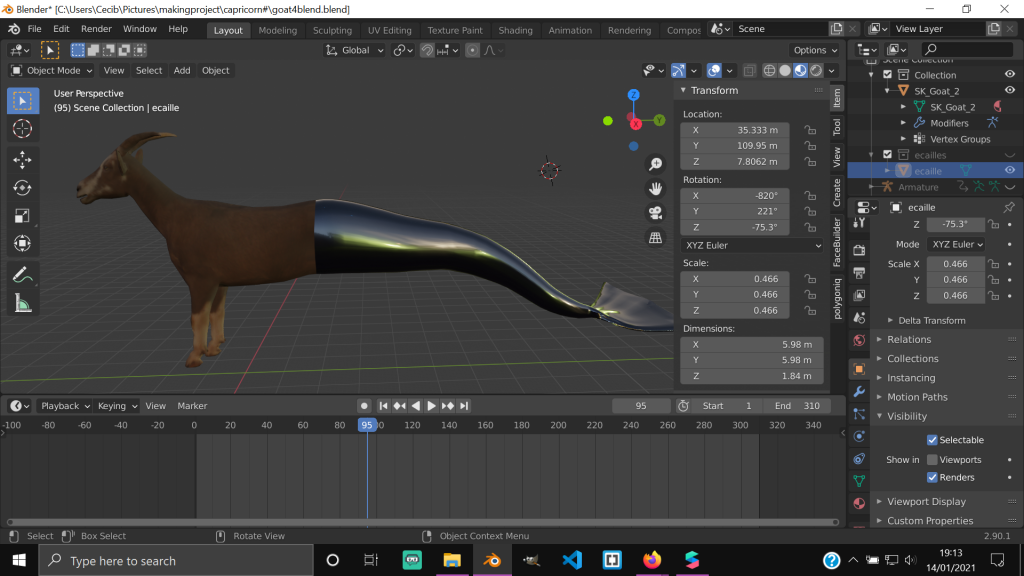Hide the SK_Goat_2 object with eye icon
The image size is (1024, 576).
click(1009, 91)
